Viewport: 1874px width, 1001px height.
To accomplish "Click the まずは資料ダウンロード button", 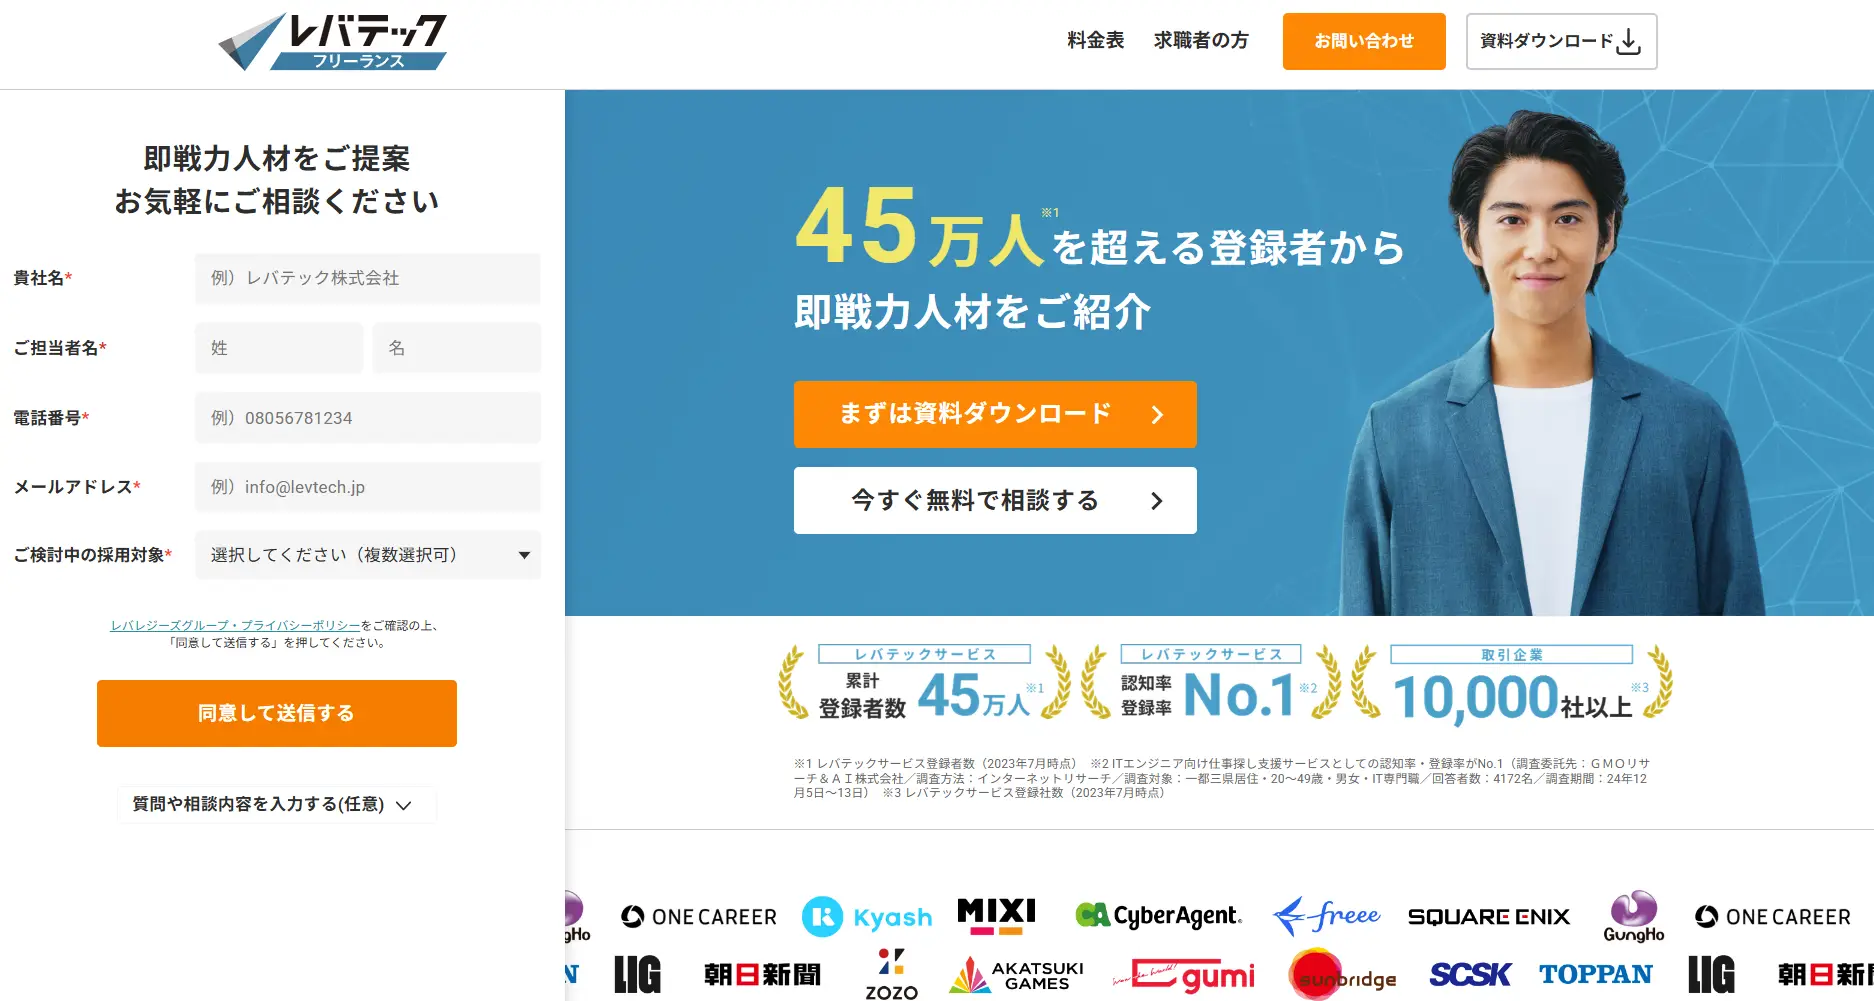I will coord(995,414).
